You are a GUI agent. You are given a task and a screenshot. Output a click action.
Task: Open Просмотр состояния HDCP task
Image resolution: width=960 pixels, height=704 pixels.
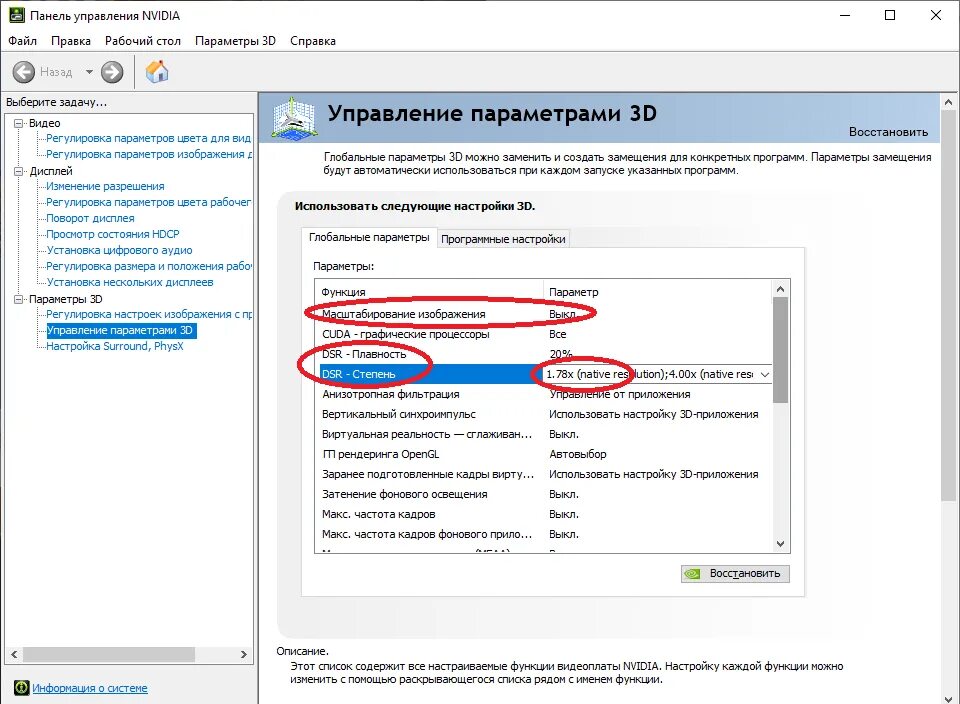coord(113,234)
